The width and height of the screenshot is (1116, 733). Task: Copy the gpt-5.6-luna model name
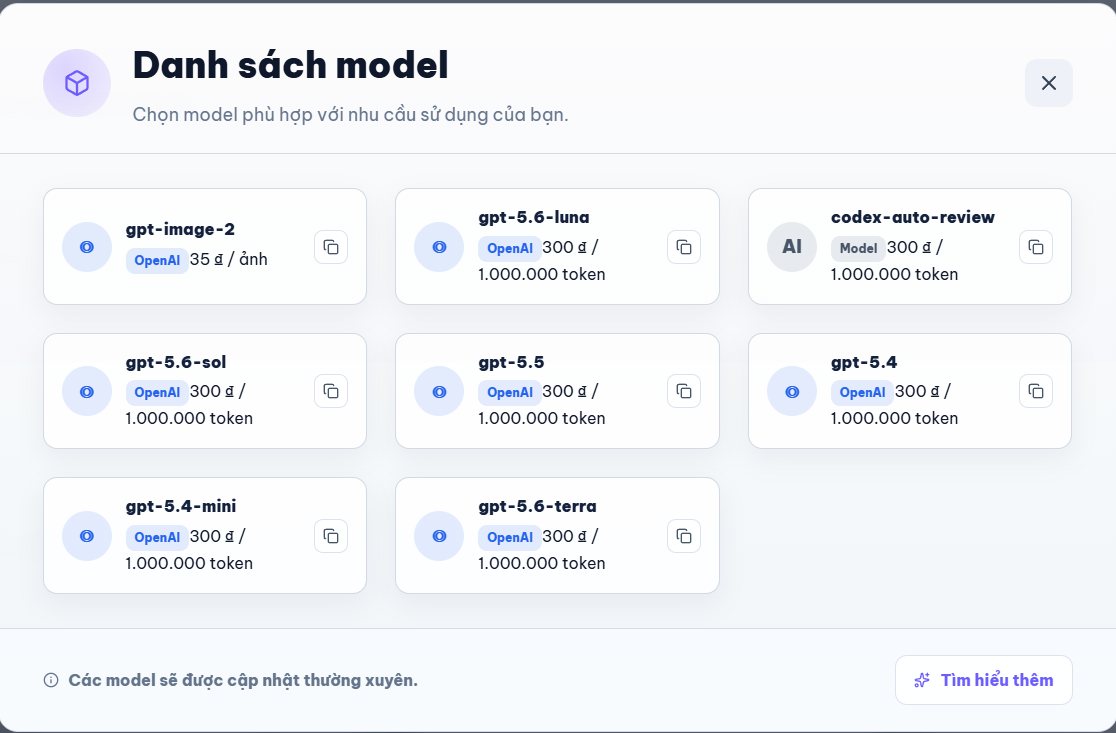coord(684,247)
